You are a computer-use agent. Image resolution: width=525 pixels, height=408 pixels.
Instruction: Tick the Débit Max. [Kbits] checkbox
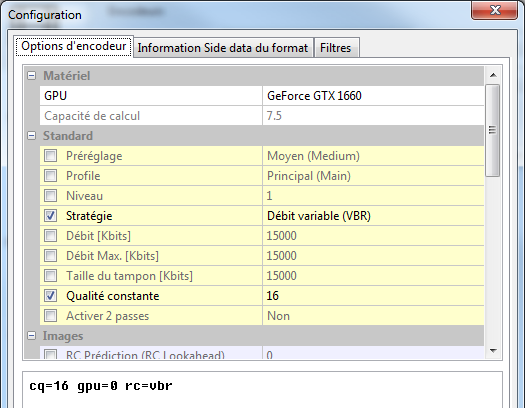tap(51, 256)
